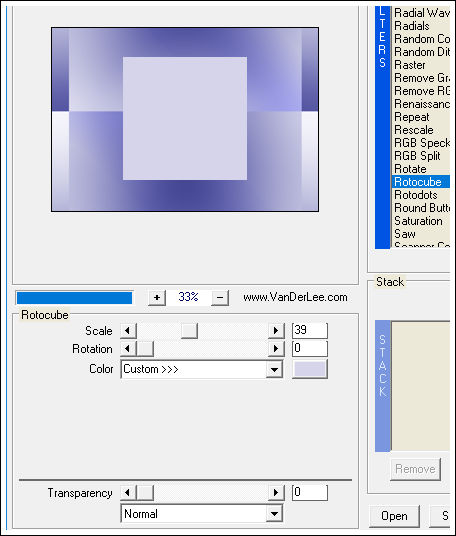Click Rotation slider left arrow
The image size is (456, 536).
[128, 349]
